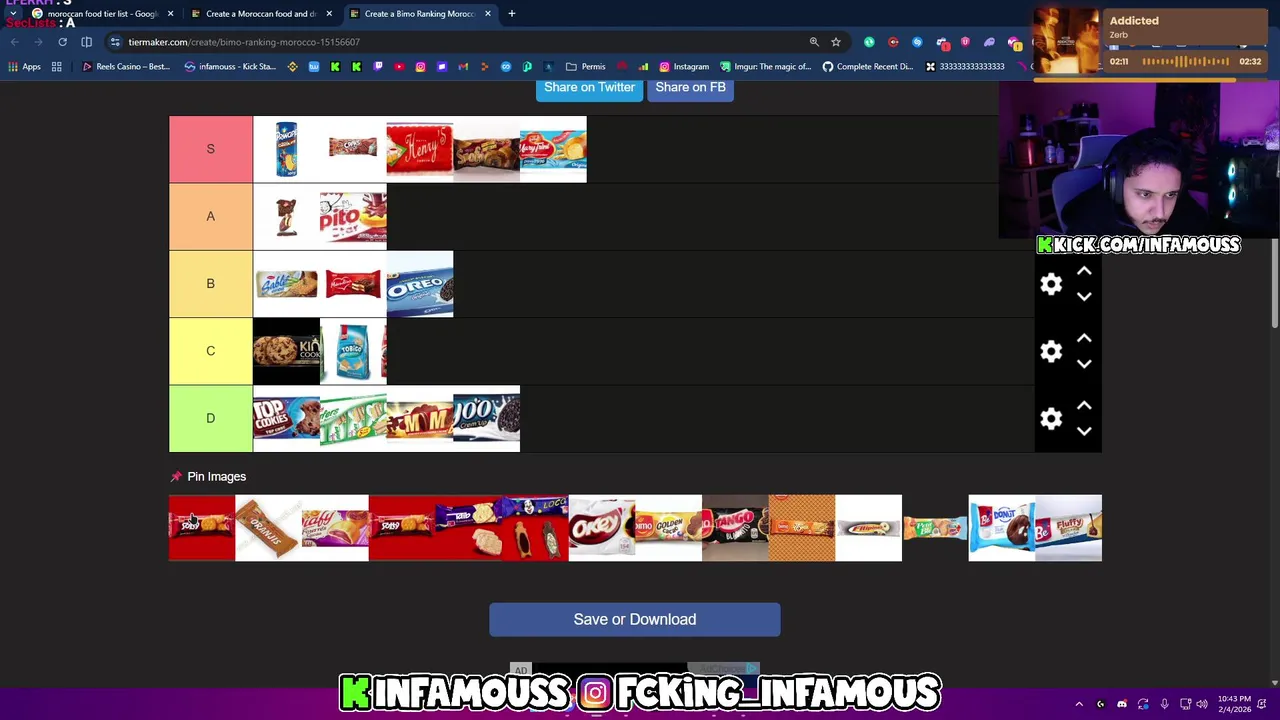Open Reels Casino bookmark
This screenshot has height=720, width=1280.
[x=126, y=67]
